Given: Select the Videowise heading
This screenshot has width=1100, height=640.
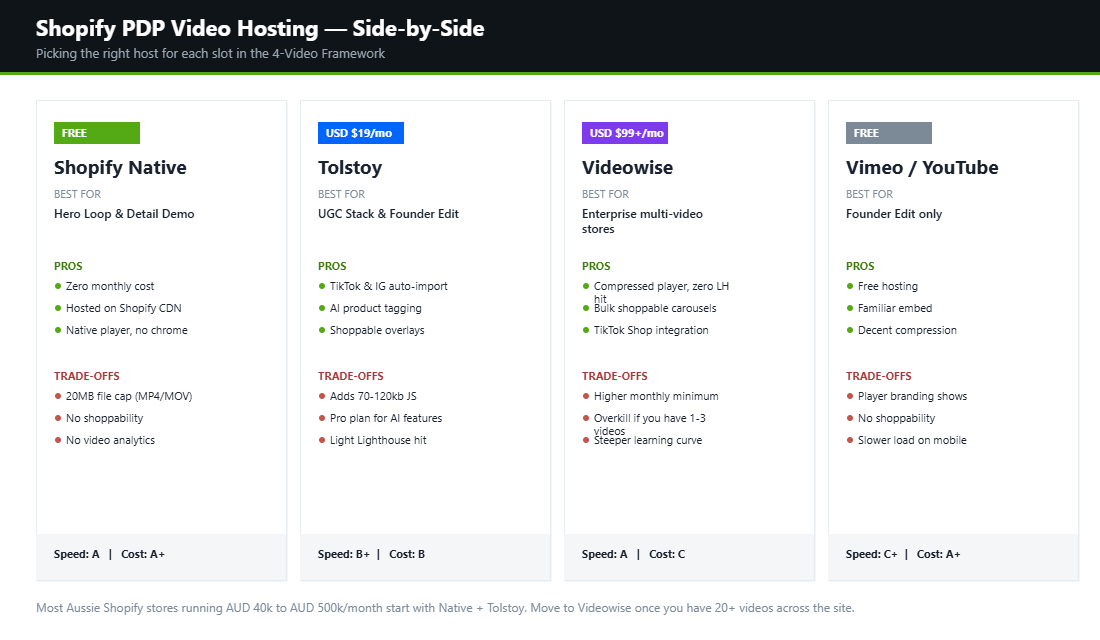Looking at the screenshot, I should (627, 168).
